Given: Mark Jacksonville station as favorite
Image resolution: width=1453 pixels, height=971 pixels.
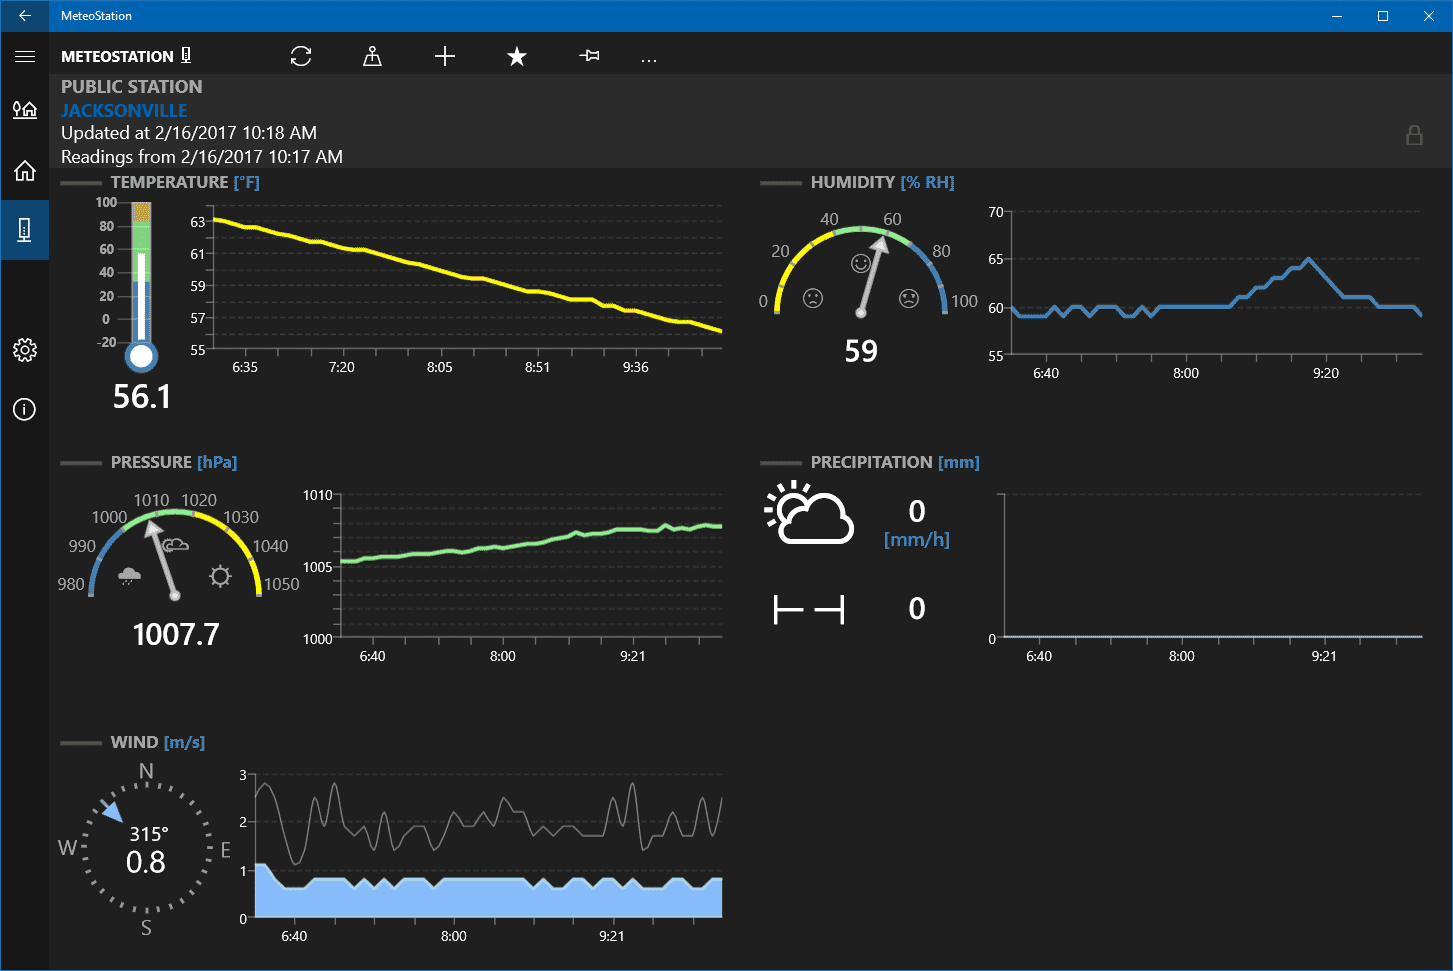Looking at the screenshot, I should click(x=517, y=56).
